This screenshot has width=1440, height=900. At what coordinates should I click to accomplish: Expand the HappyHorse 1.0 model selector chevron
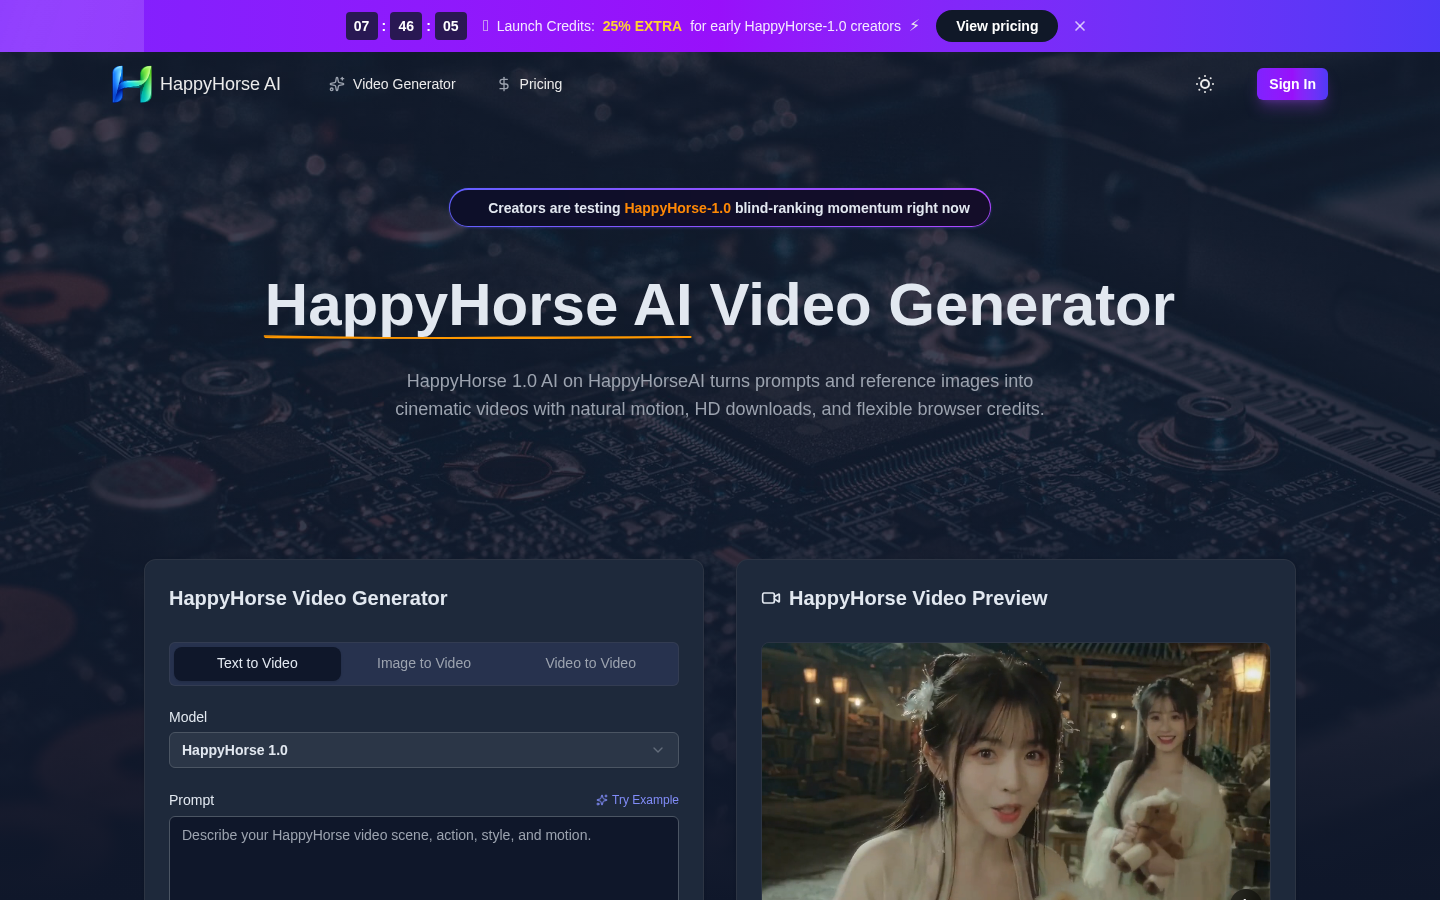pos(658,750)
